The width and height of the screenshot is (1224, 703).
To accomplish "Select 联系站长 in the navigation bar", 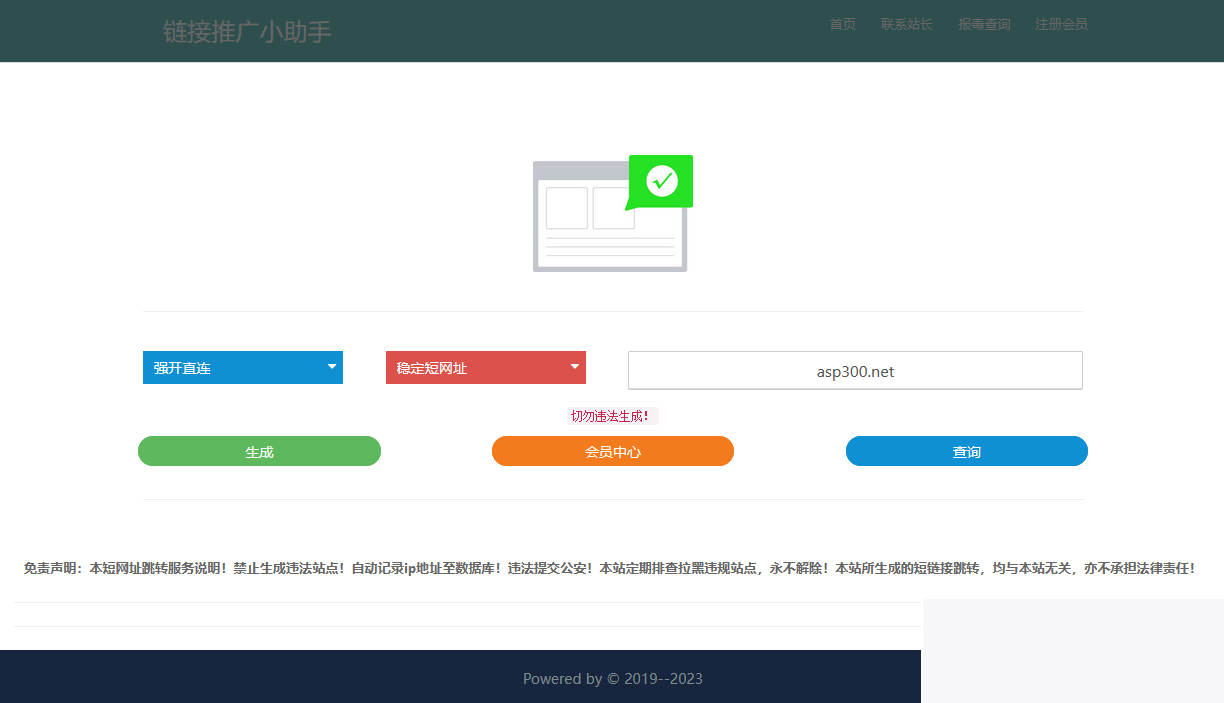I will (906, 24).
